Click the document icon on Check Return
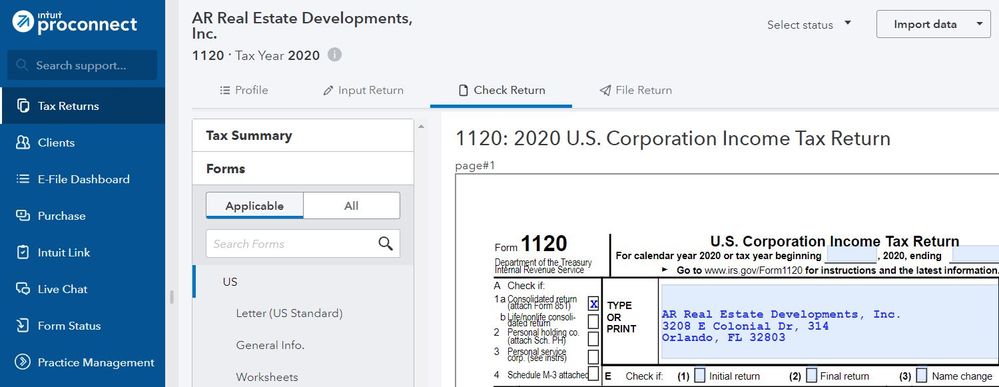The width and height of the screenshot is (999, 387). click(463, 91)
